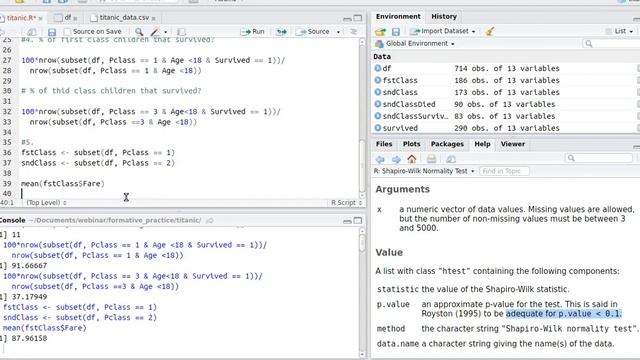Go to Help home page
The width and height of the screenshot is (640, 360).
coord(411,159)
